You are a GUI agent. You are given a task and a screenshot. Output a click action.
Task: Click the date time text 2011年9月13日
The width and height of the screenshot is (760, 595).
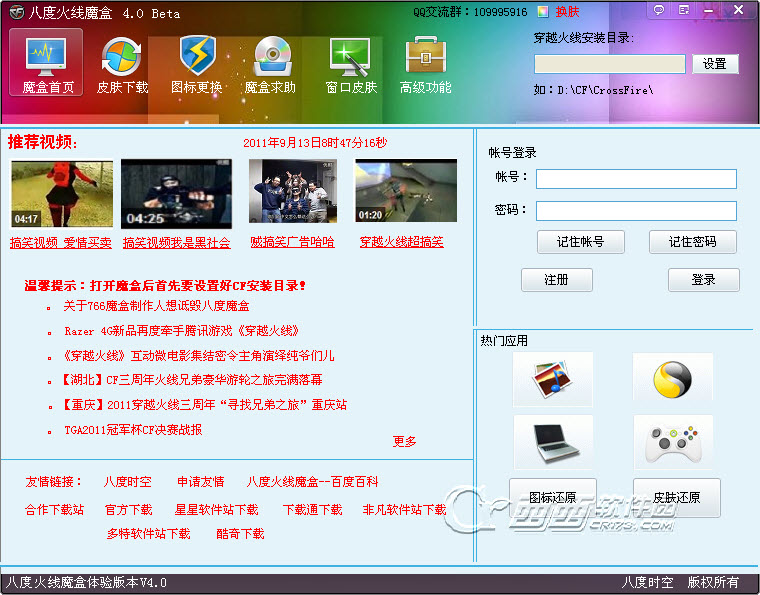tap(315, 143)
